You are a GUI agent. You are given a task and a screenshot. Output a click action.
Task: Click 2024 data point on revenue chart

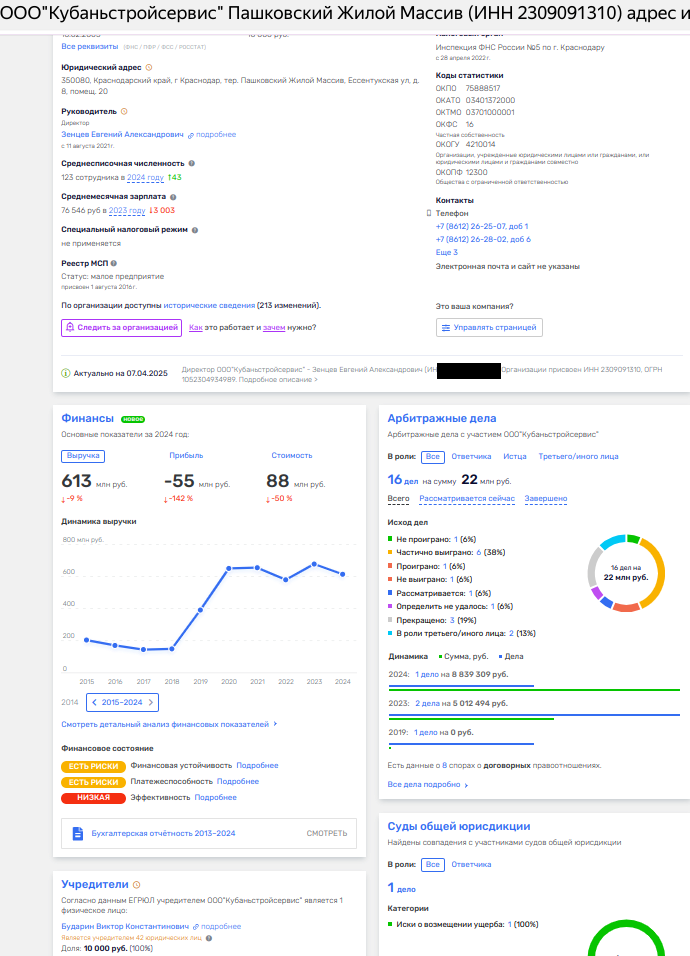(x=343, y=574)
